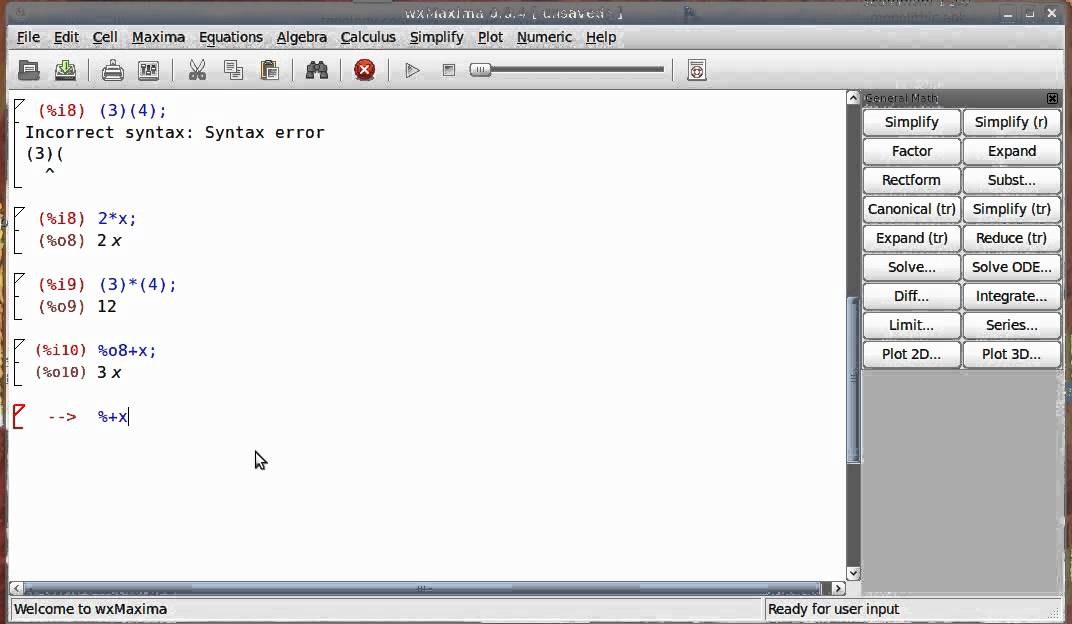Open the File menu

point(28,37)
